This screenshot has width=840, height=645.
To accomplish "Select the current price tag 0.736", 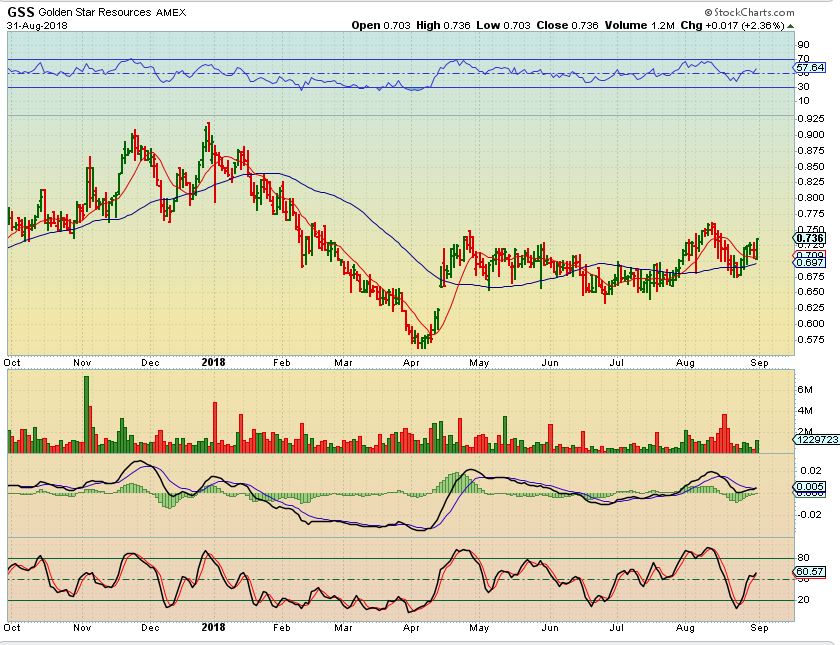I will (808, 238).
